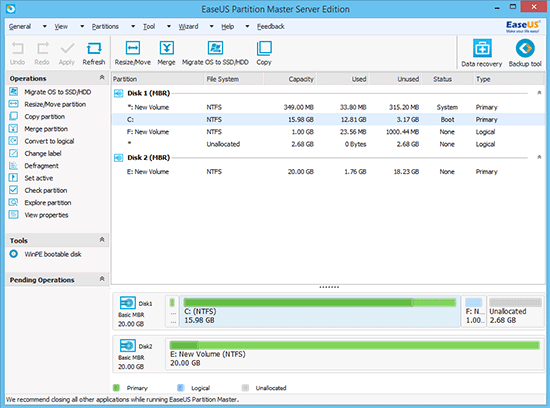Open dropdown arrow after General

pos(45,26)
